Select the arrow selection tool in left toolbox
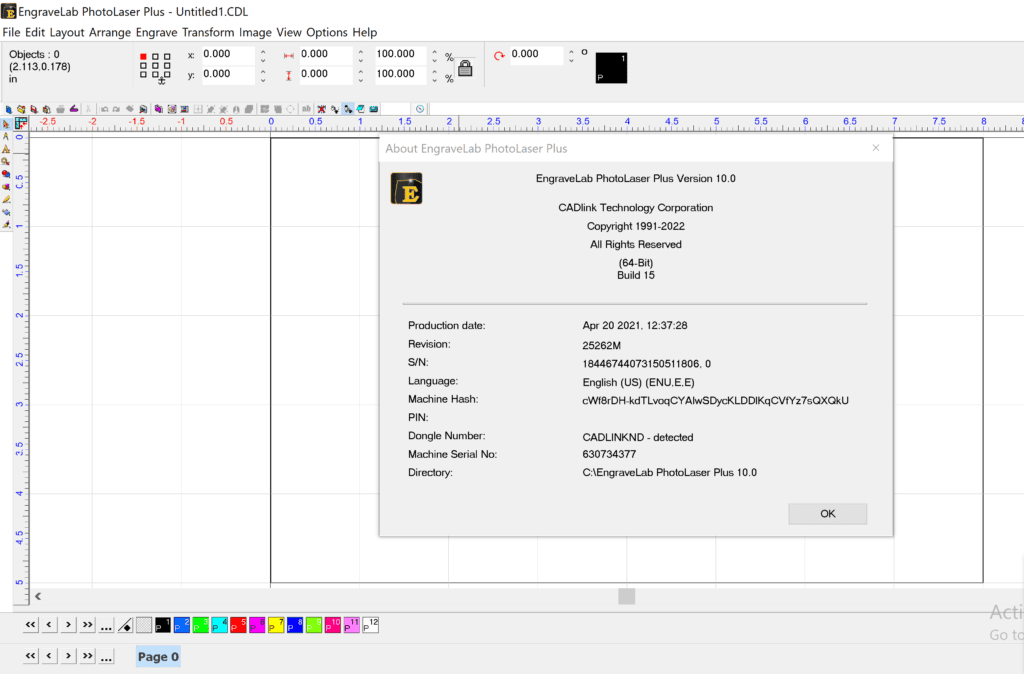1024x674 pixels. pyautogui.click(x=6, y=123)
